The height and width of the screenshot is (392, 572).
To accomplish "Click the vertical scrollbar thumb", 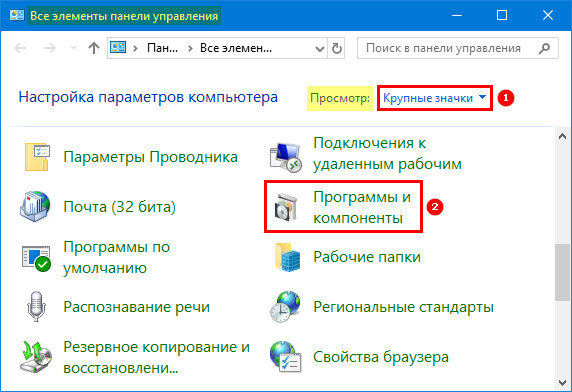I will (562, 272).
